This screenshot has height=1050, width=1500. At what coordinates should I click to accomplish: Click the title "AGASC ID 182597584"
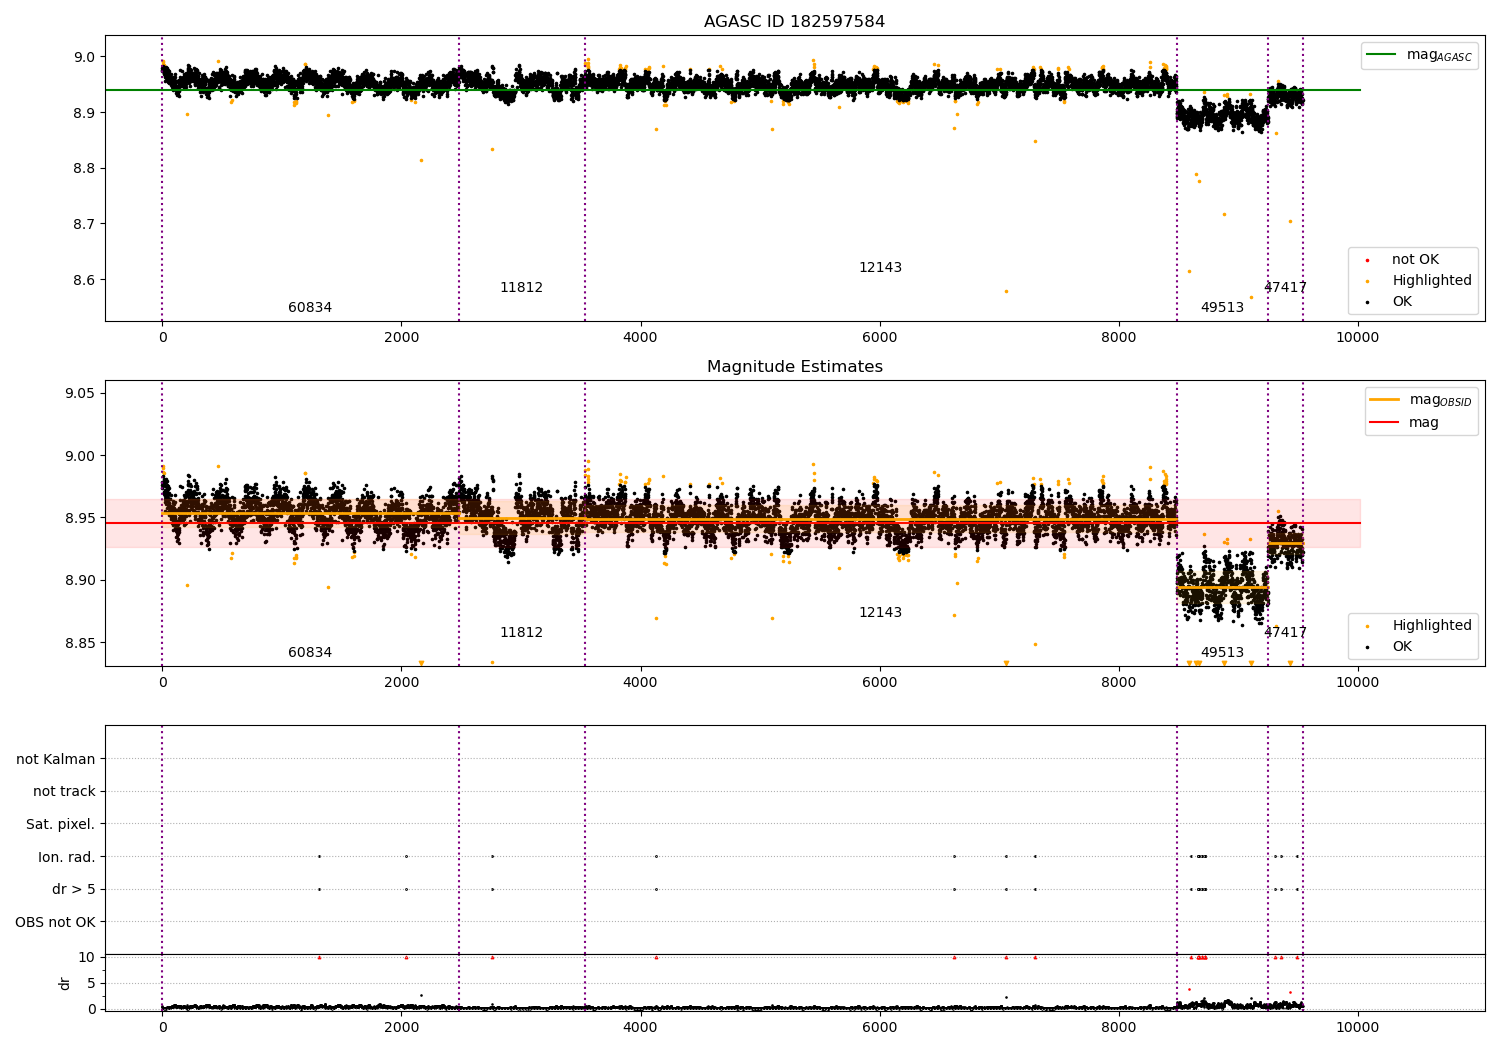(x=794, y=22)
